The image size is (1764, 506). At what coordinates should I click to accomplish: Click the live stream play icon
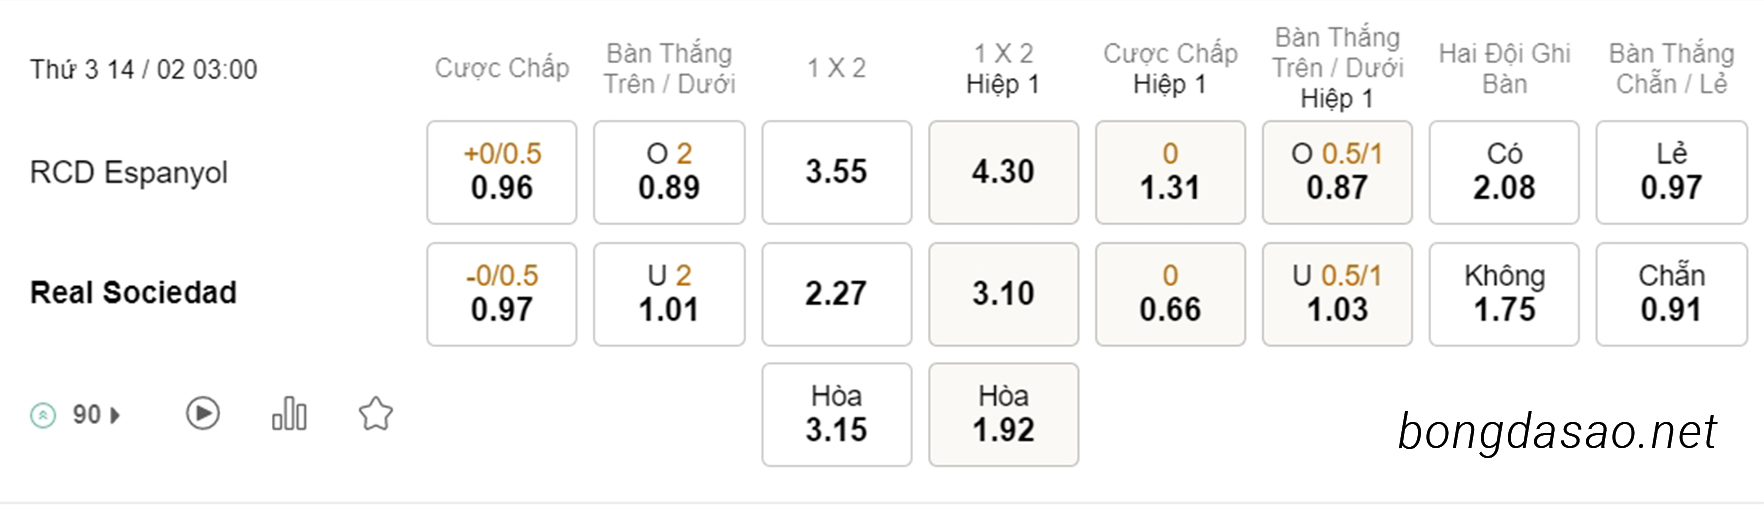coord(203,413)
